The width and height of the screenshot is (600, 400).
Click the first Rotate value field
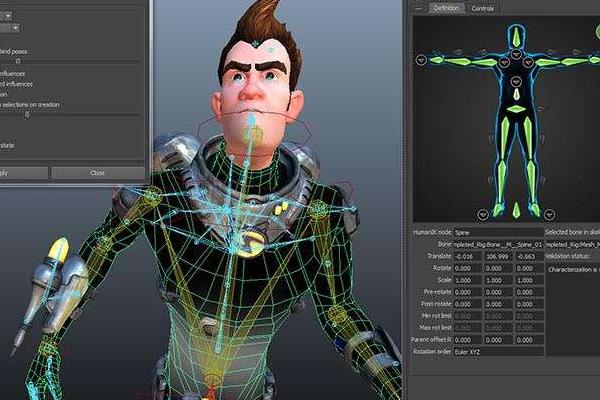tap(468, 268)
